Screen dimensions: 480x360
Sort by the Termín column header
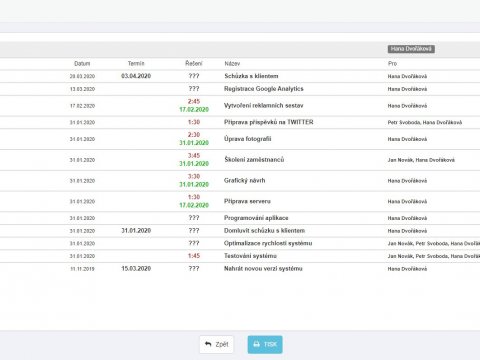(136, 63)
